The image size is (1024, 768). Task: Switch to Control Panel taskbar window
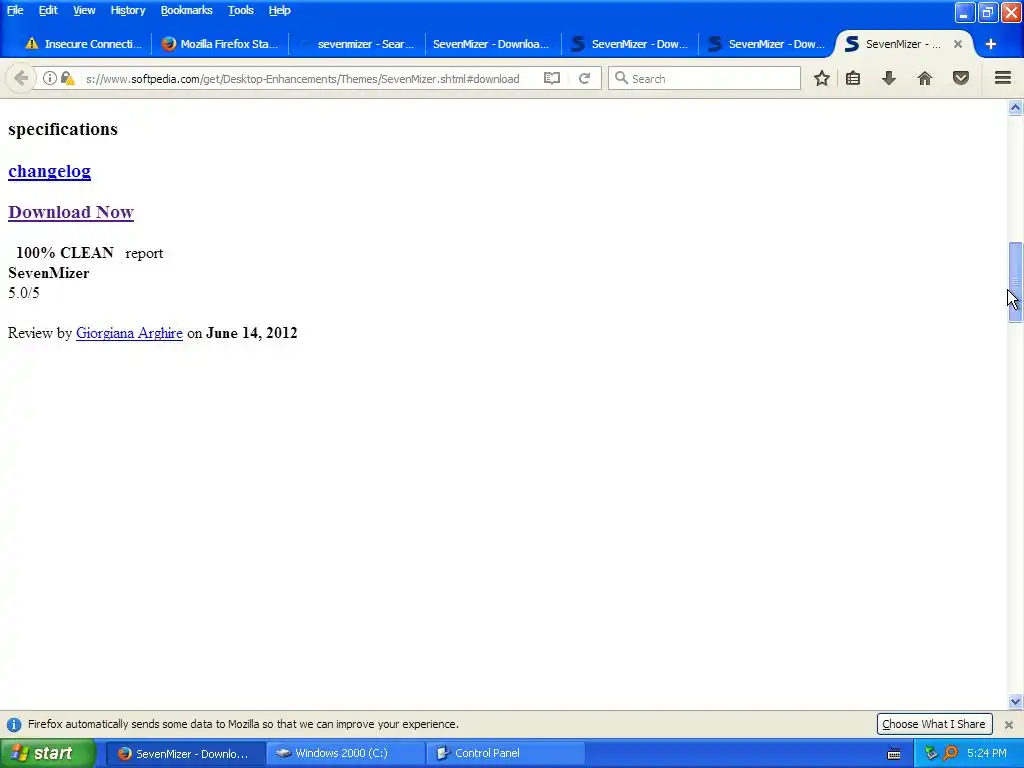(x=505, y=754)
